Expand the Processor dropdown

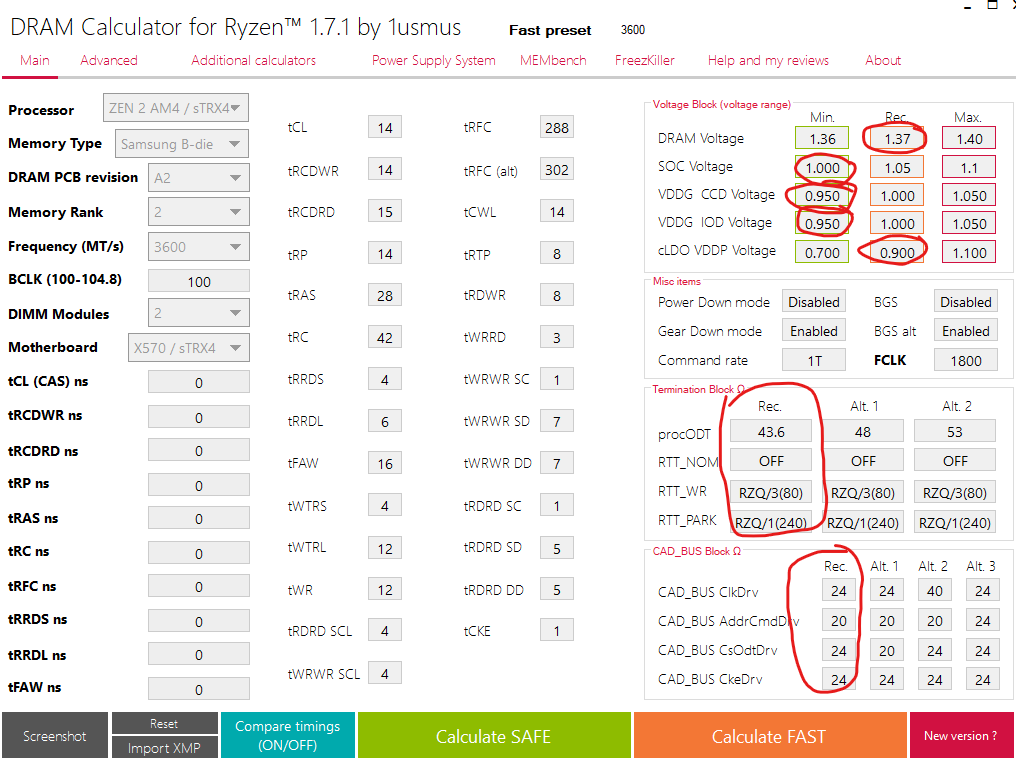[176, 108]
